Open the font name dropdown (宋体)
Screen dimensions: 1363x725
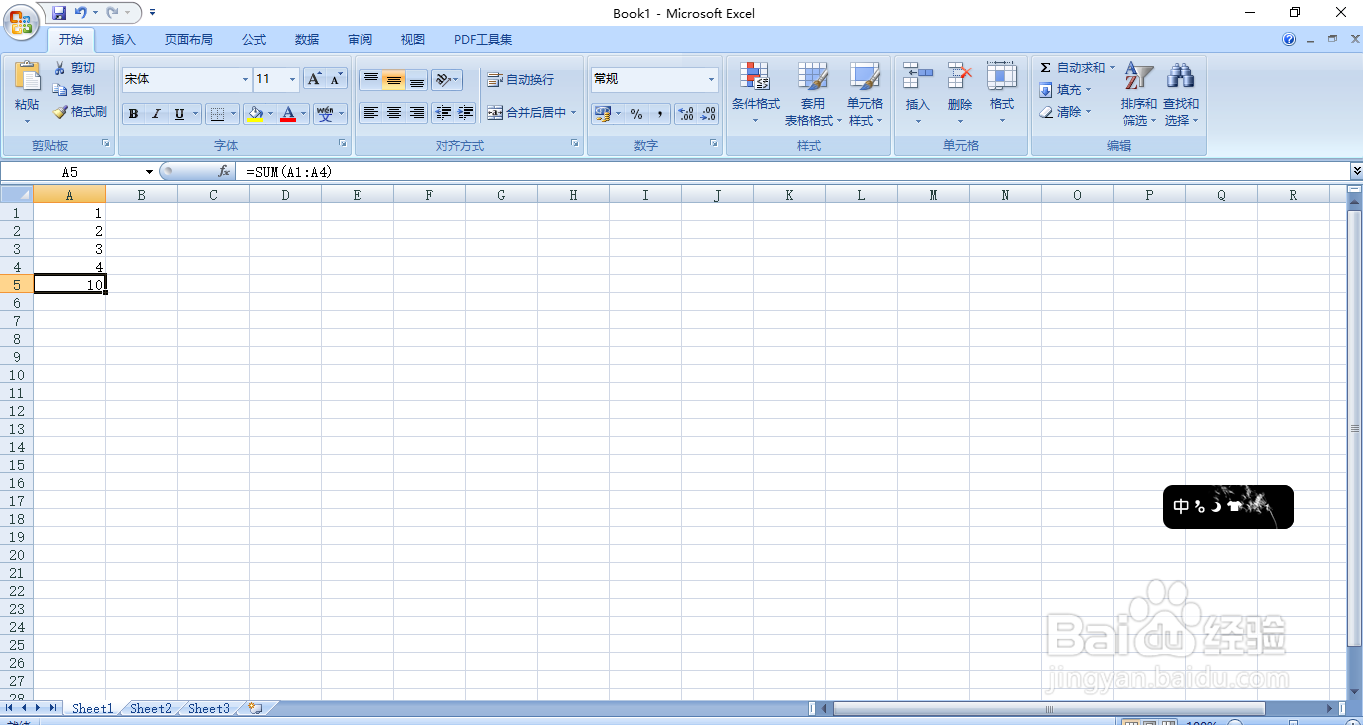point(245,79)
